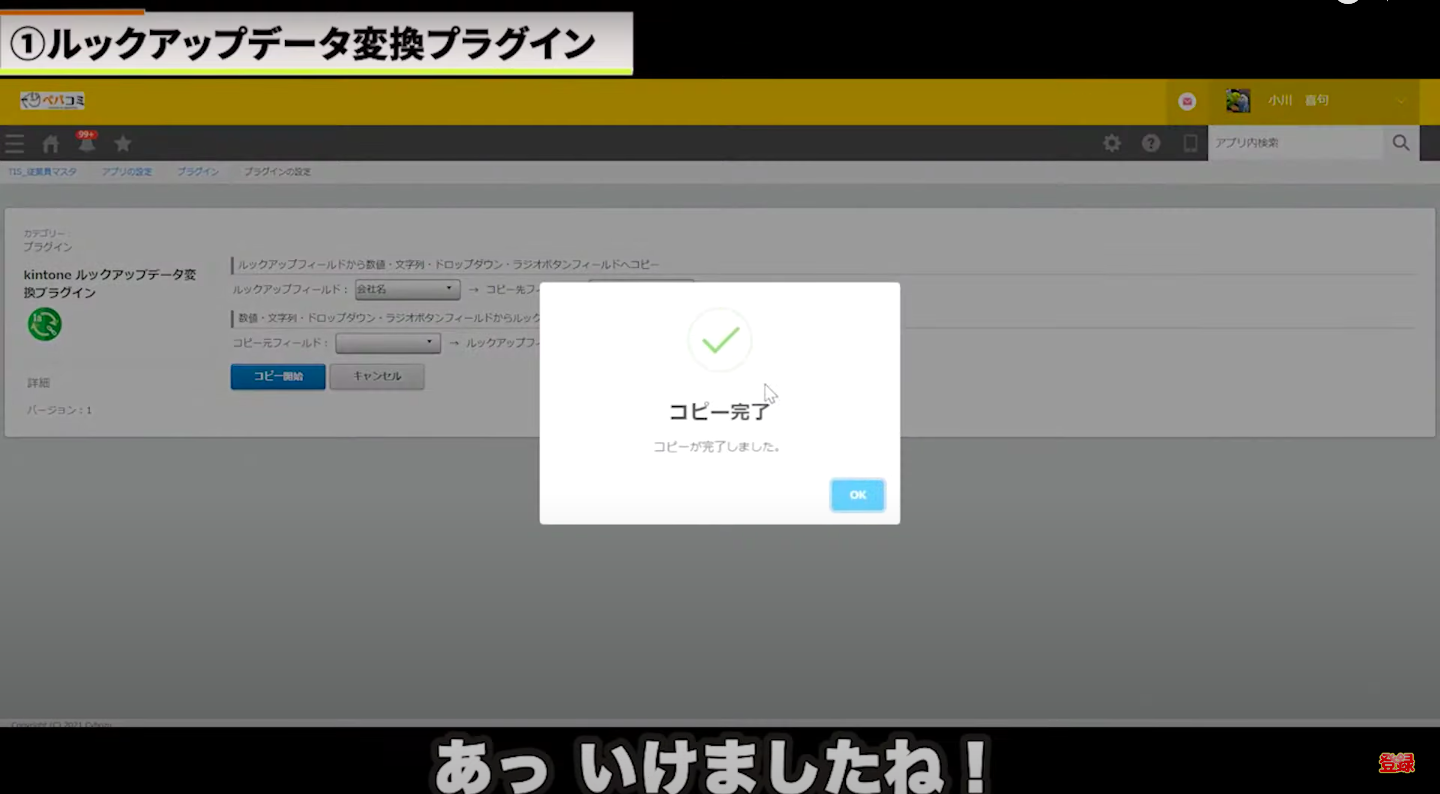Open the red mail icon in header
Viewport: 1440px width, 794px height.
click(x=1187, y=101)
